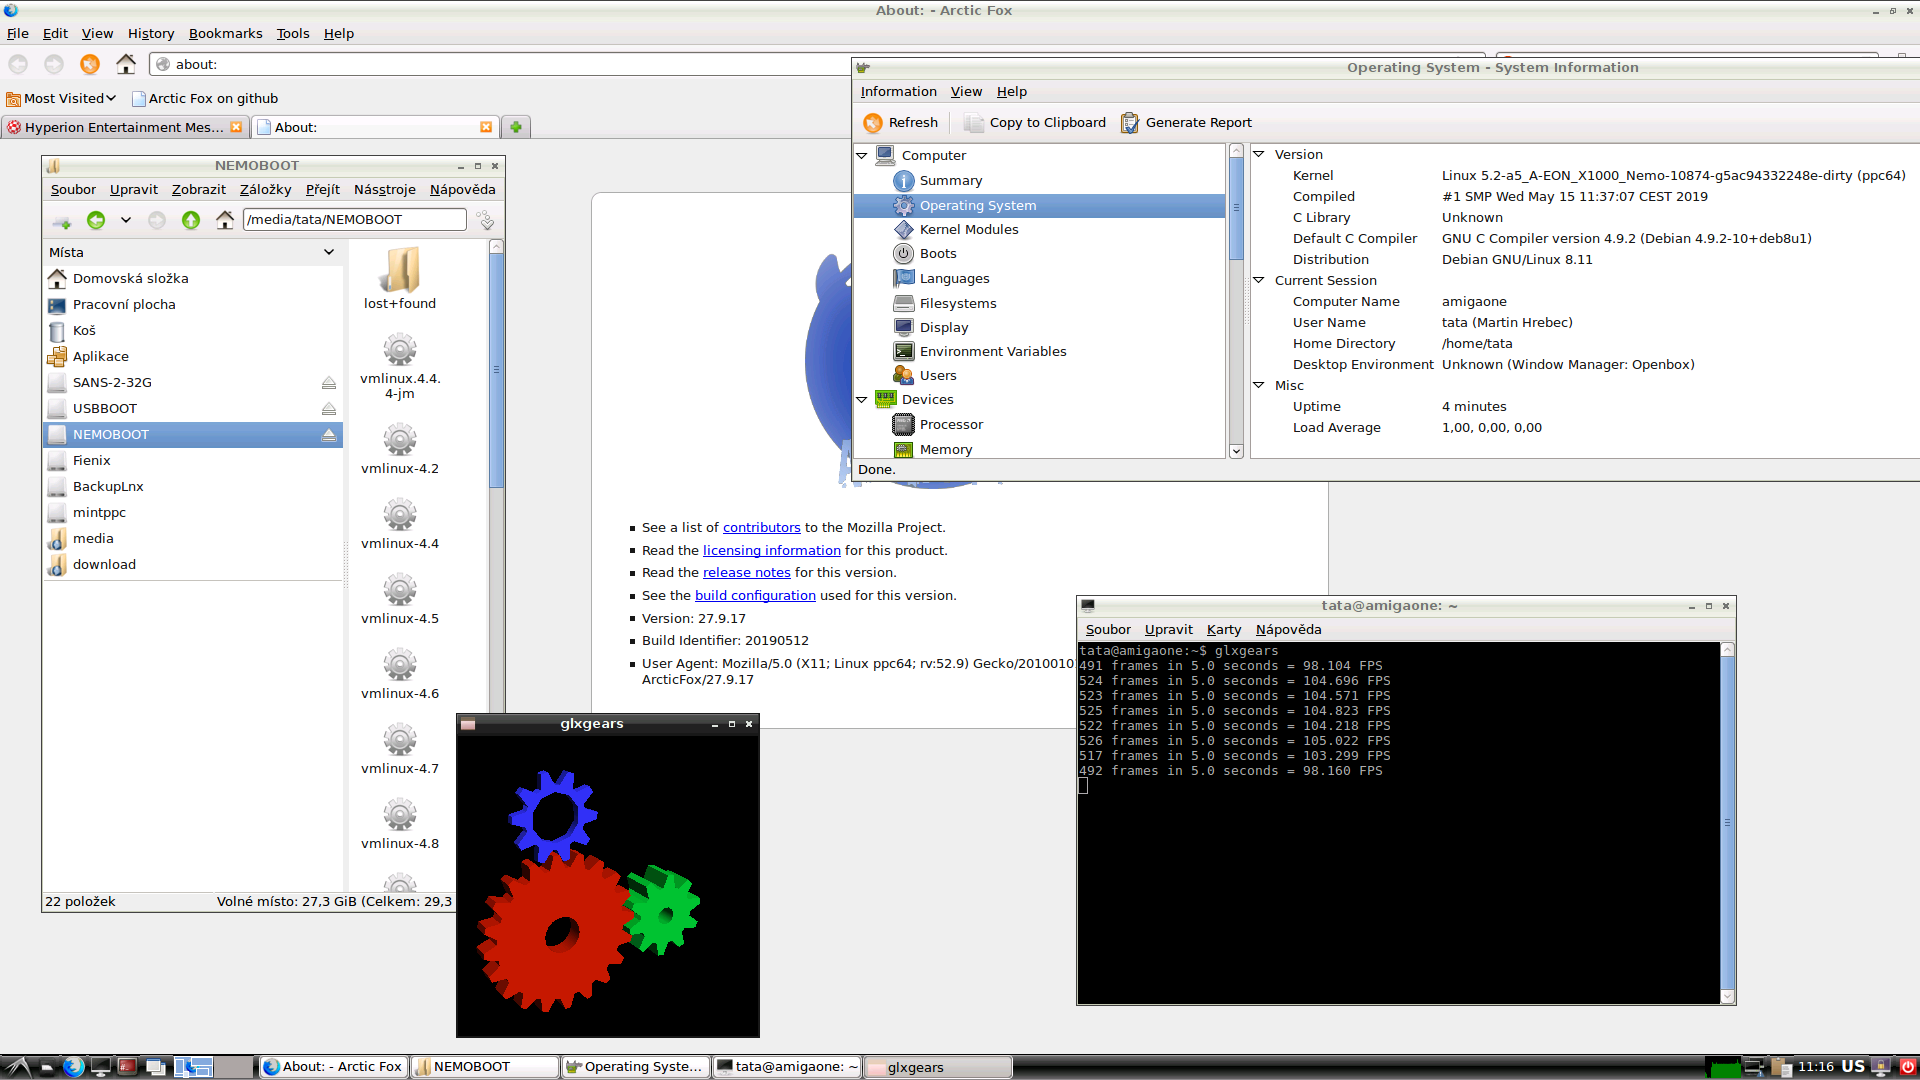Viewport: 1920px width, 1080px height.
Task: Eject the USBBOOT volume
Action: tap(328, 409)
